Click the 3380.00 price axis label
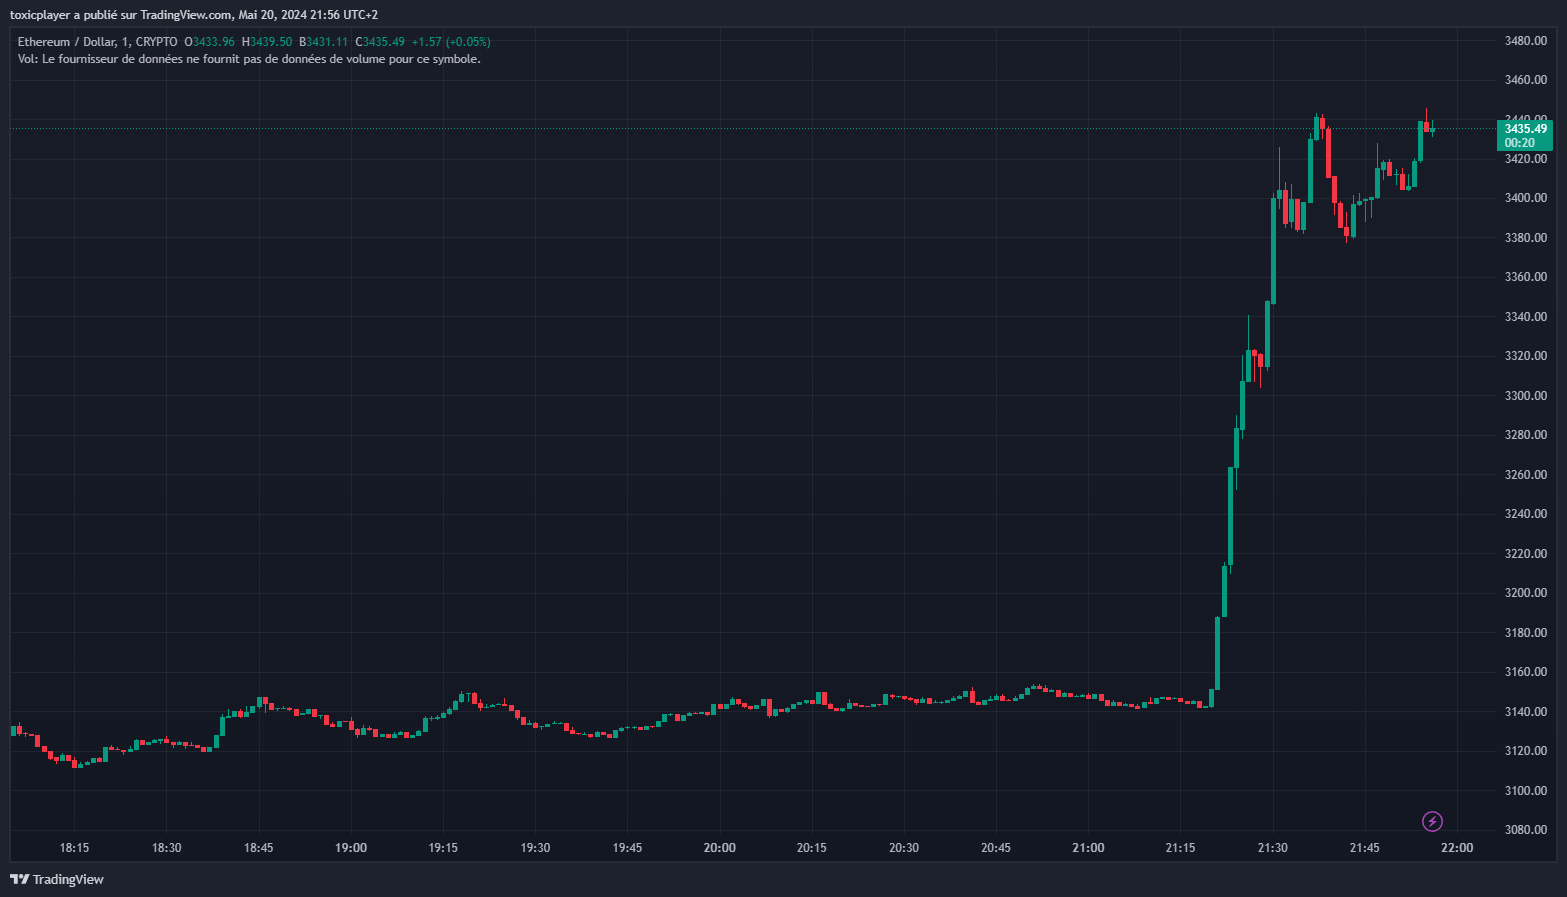This screenshot has height=897, width=1567. [1525, 238]
